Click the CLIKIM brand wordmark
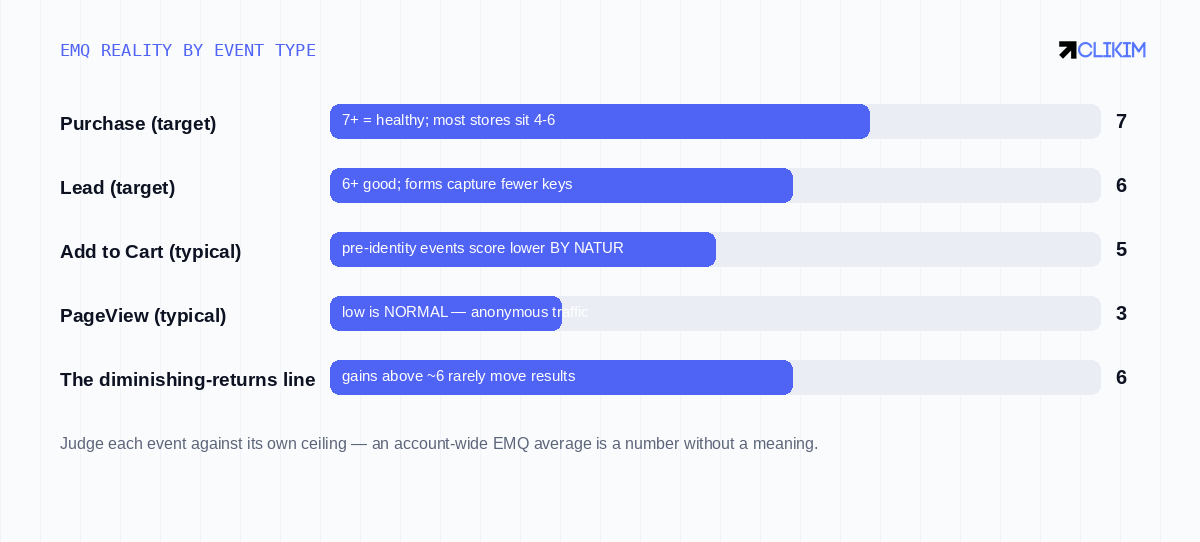This screenshot has width=1200, height=542. [x=1112, y=50]
